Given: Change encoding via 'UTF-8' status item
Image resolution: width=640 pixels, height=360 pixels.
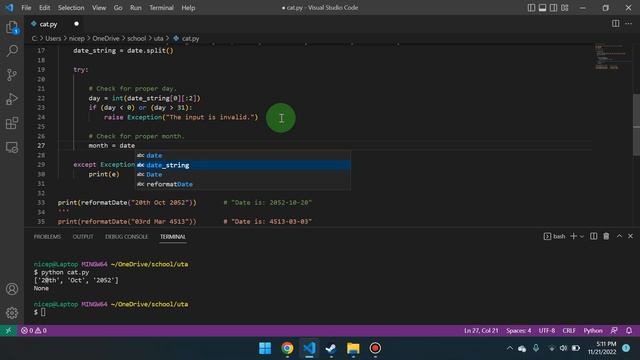Looking at the screenshot, I should [547, 331].
